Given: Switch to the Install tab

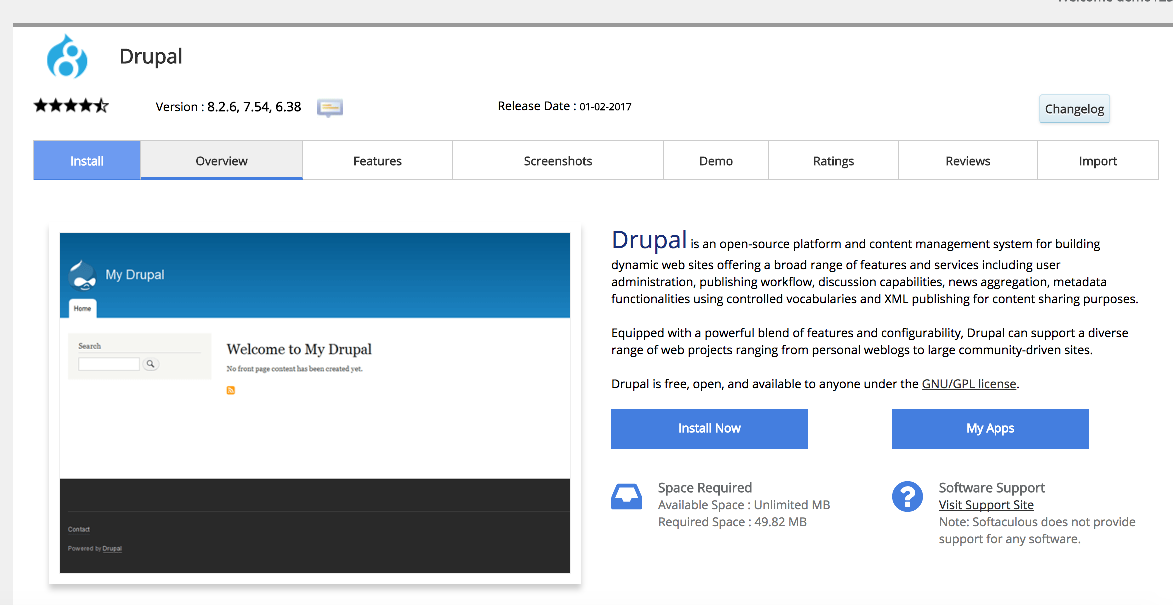Looking at the screenshot, I should 87,160.
